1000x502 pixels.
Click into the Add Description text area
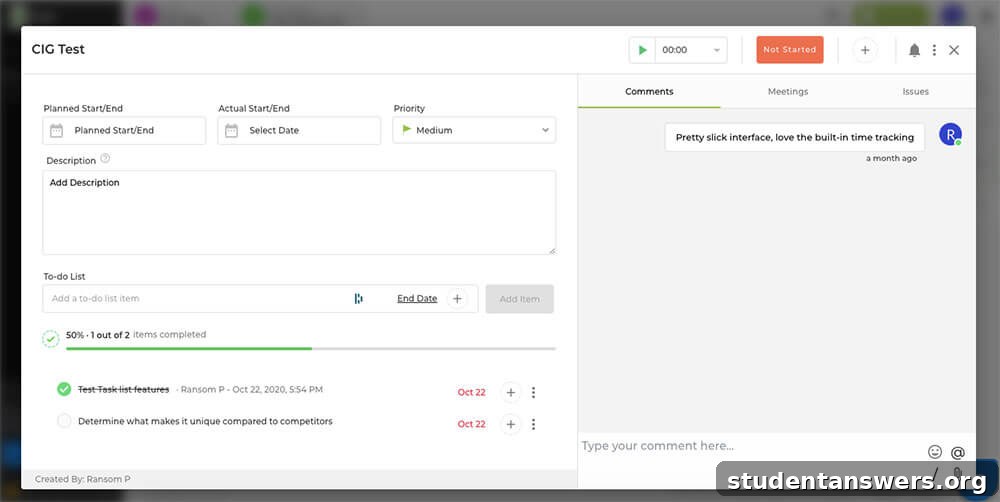299,212
